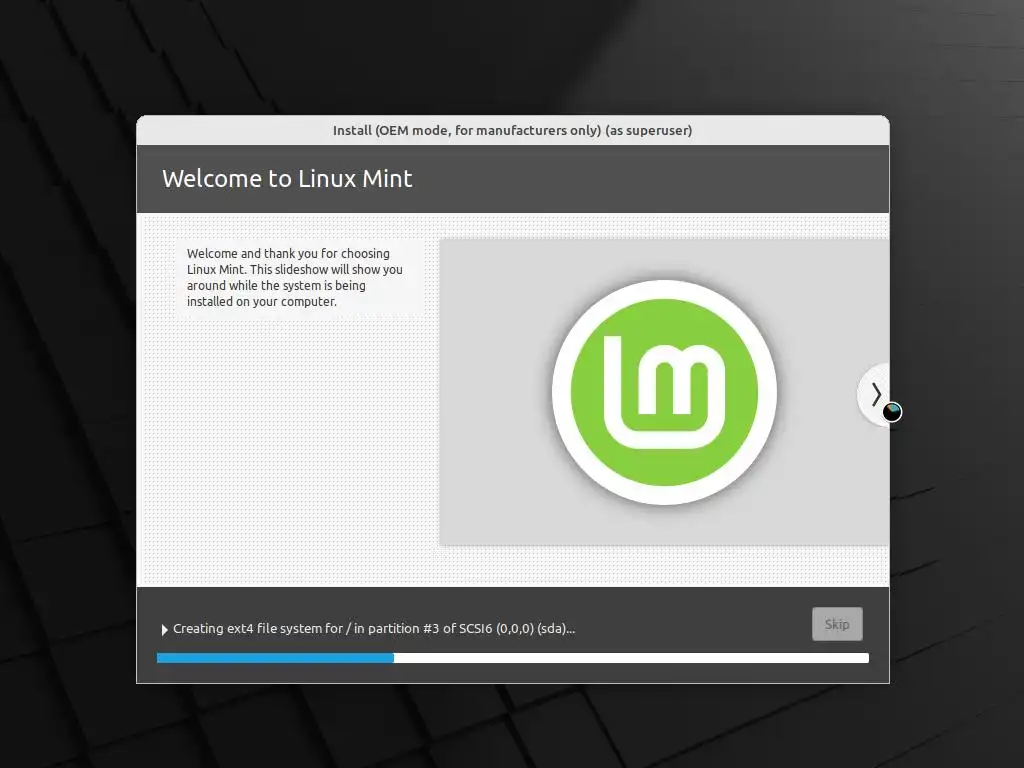The image size is (1024, 768).
Task: Click the welcome slideshow paragraph text
Action: [295, 278]
